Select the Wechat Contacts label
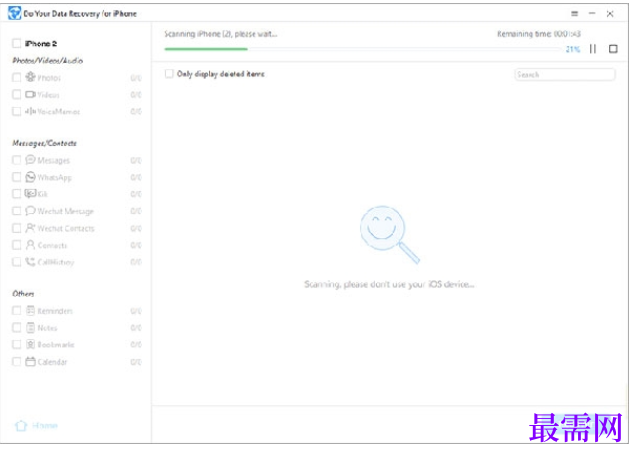The height and width of the screenshot is (459, 641). click(66, 228)
